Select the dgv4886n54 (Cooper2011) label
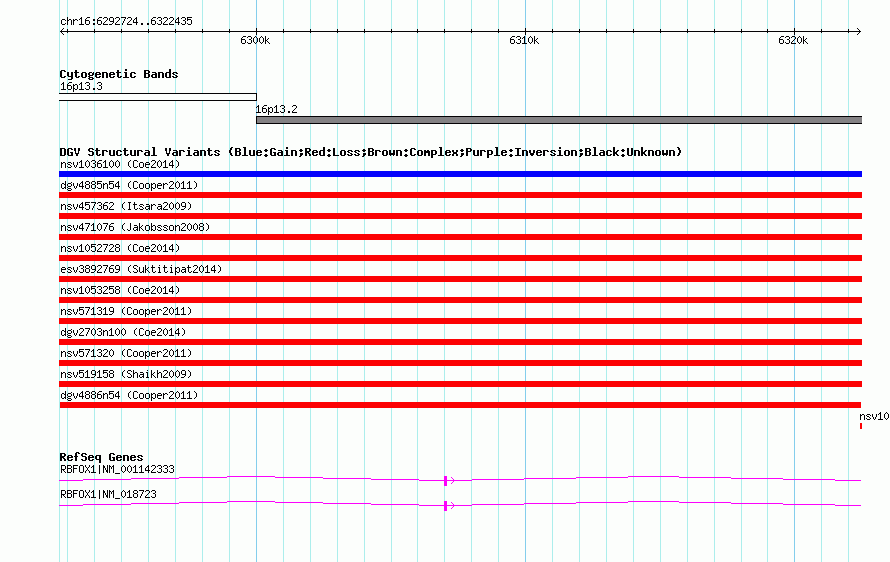Viewport: 890px width, 562px height. click(x=129, y=396)
